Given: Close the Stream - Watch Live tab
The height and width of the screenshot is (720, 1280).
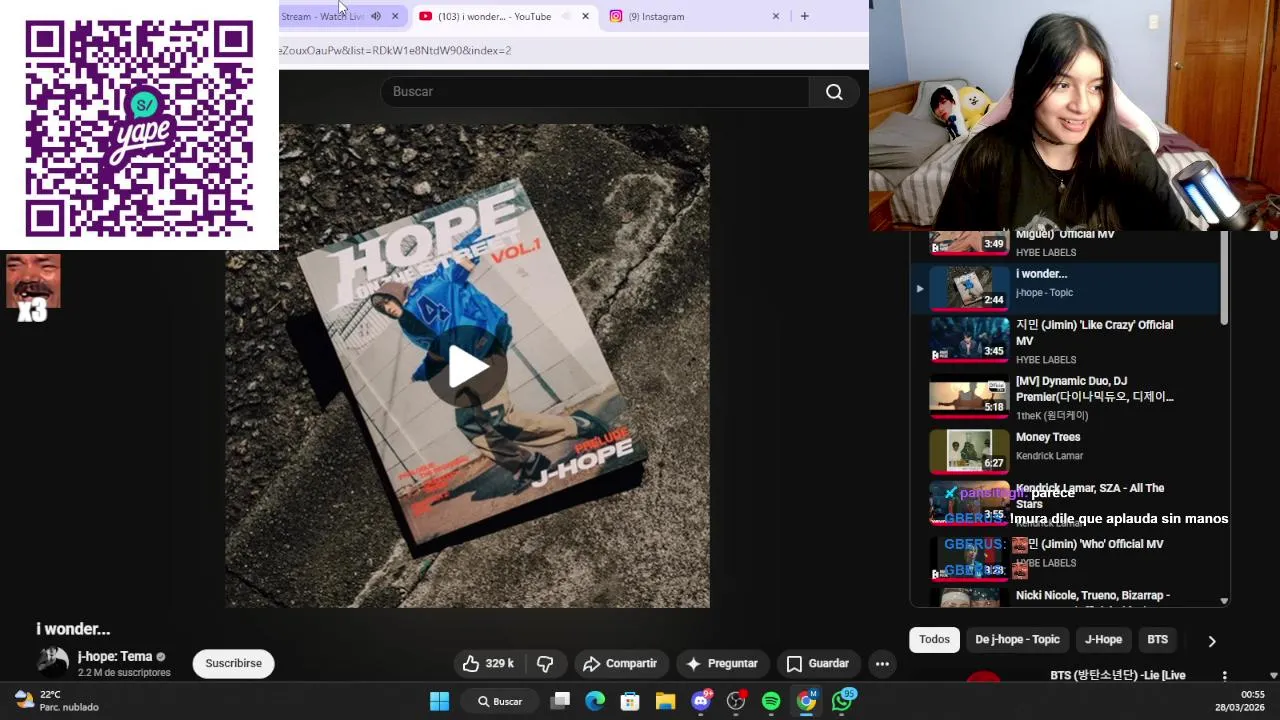Looking at the screenshot, I should [395, 16].
